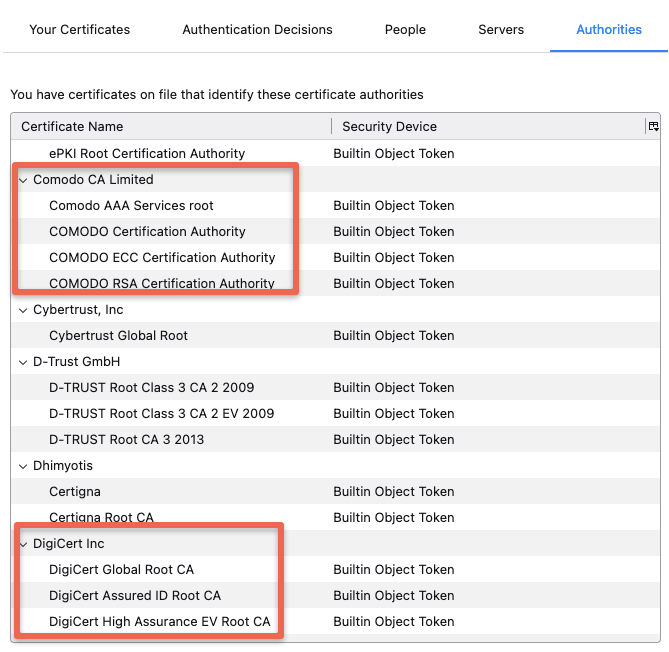Select COMODO Certification Authority entry
Image resolution: width=669 pixels, height=652 pixels.
(335, 231)
